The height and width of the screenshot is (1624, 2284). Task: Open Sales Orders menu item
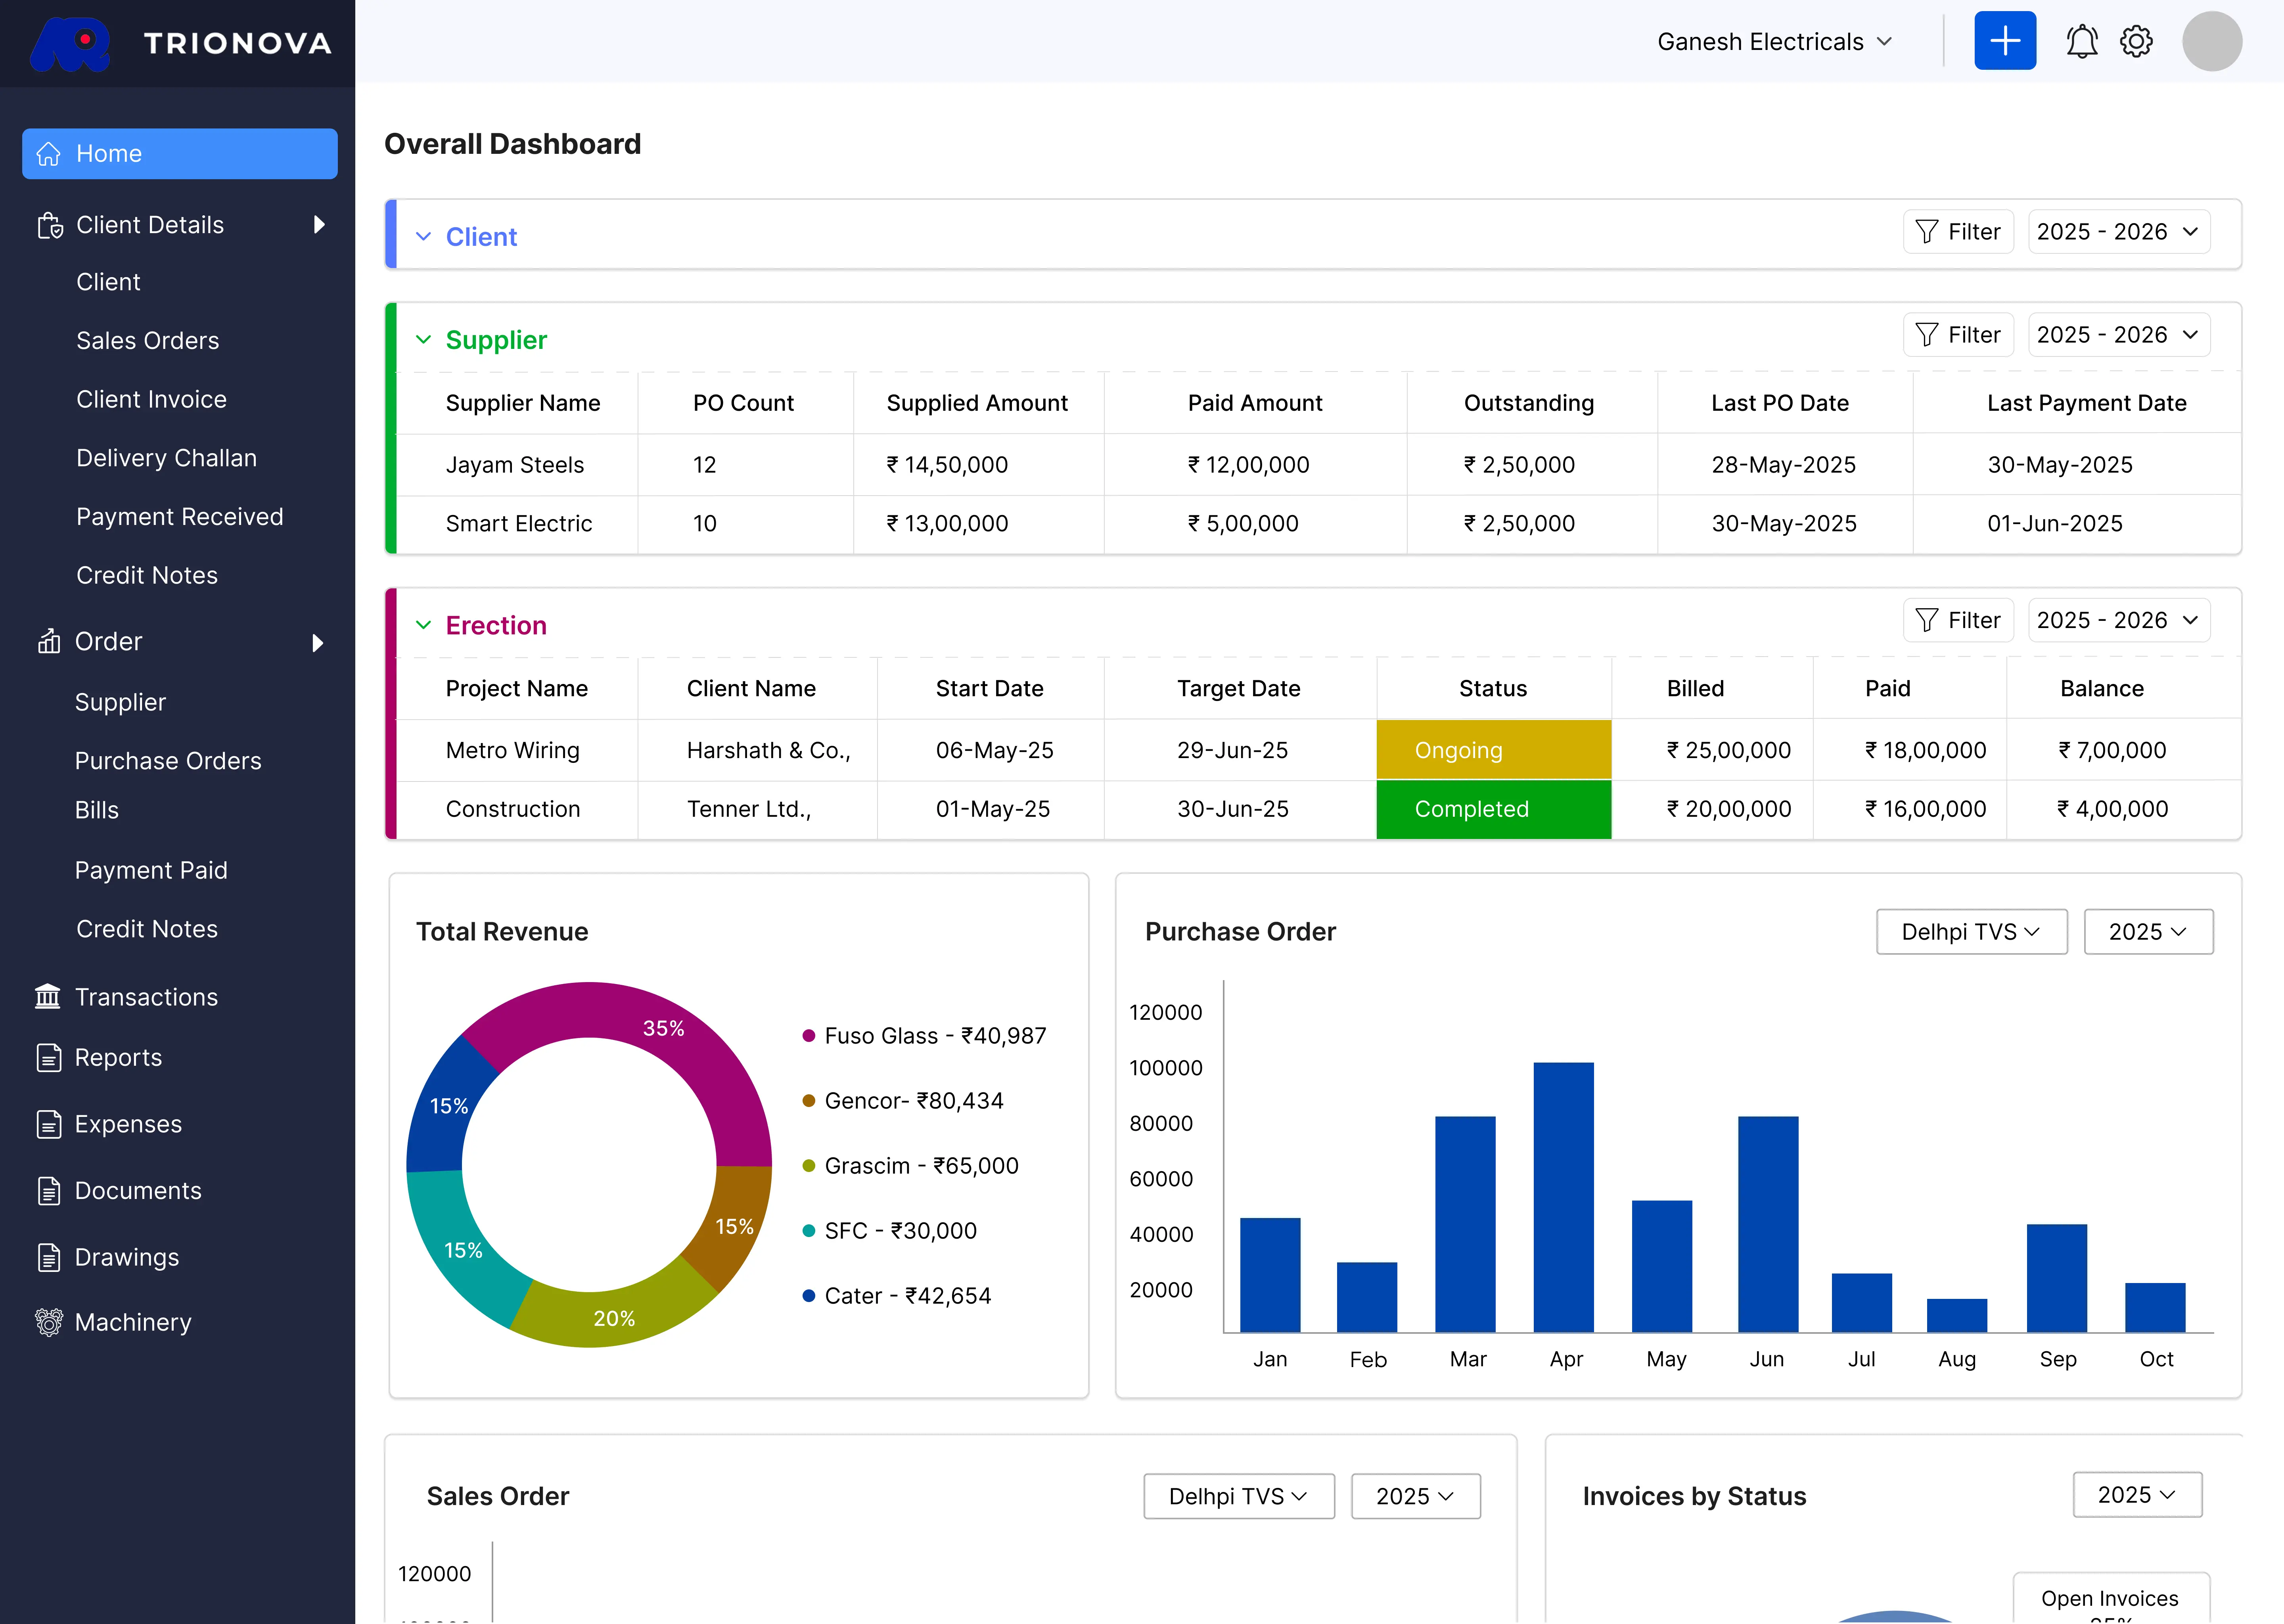tap(147, 340)
